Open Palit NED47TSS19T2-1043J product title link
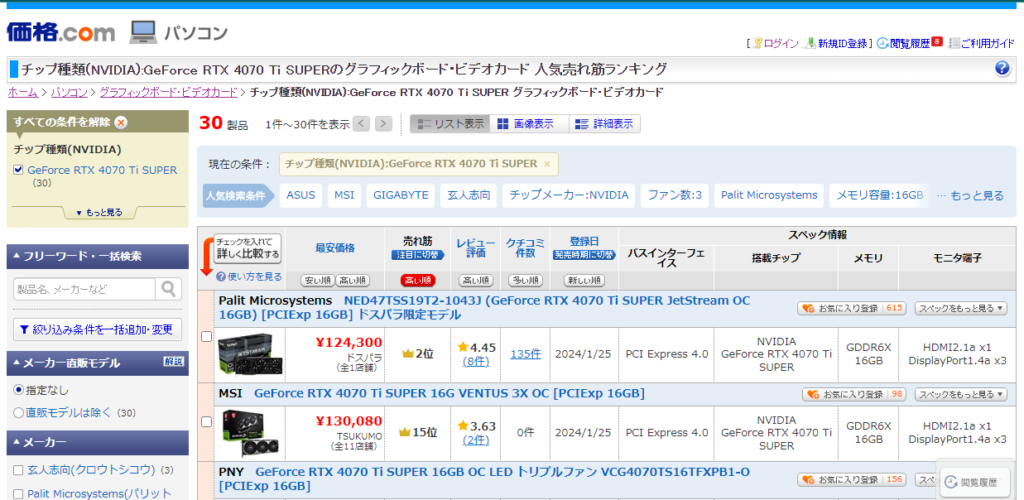The width and height of the screenshot is (1024, 500). 485,307
